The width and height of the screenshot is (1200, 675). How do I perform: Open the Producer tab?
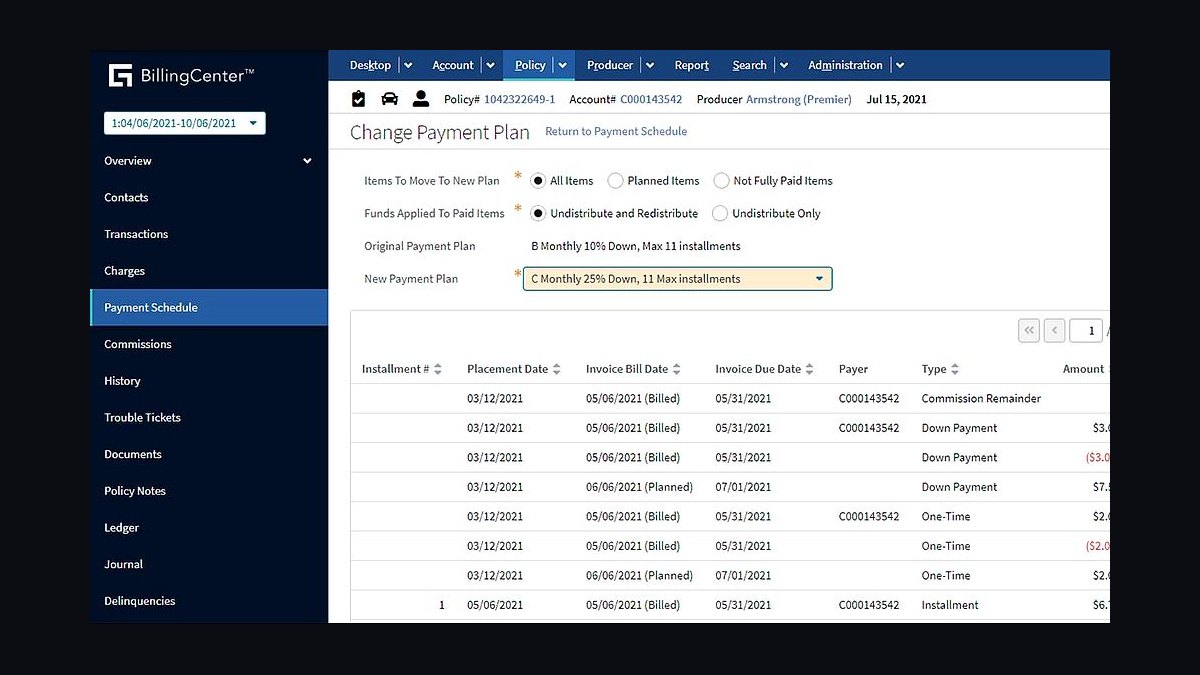coord(610,66)
